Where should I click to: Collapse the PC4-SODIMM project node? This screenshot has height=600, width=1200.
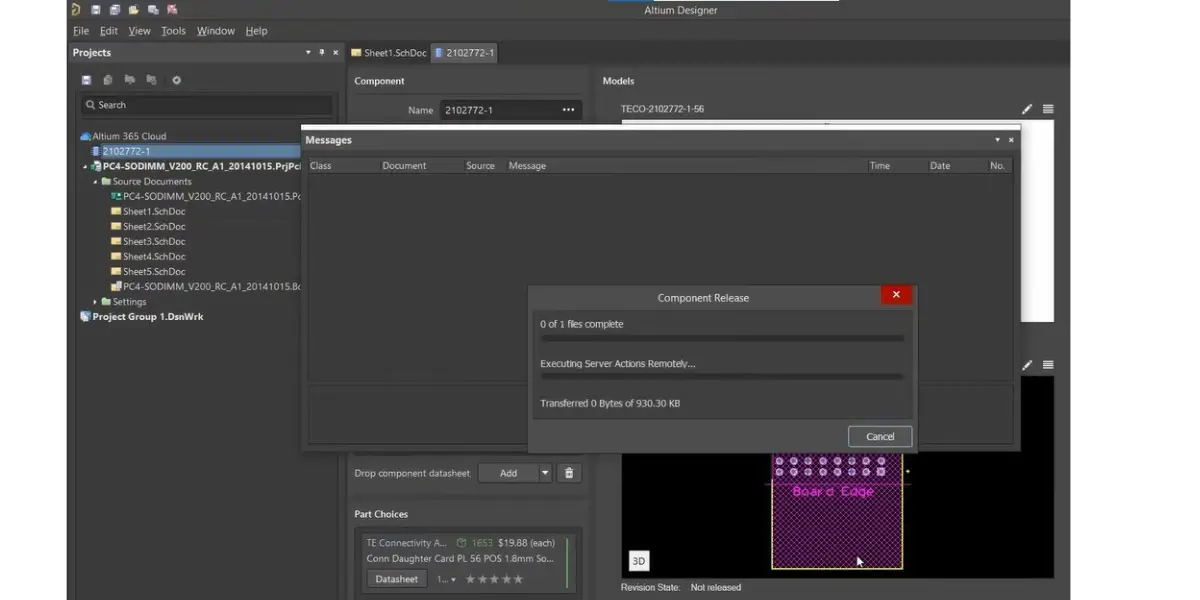click(85, 167)
